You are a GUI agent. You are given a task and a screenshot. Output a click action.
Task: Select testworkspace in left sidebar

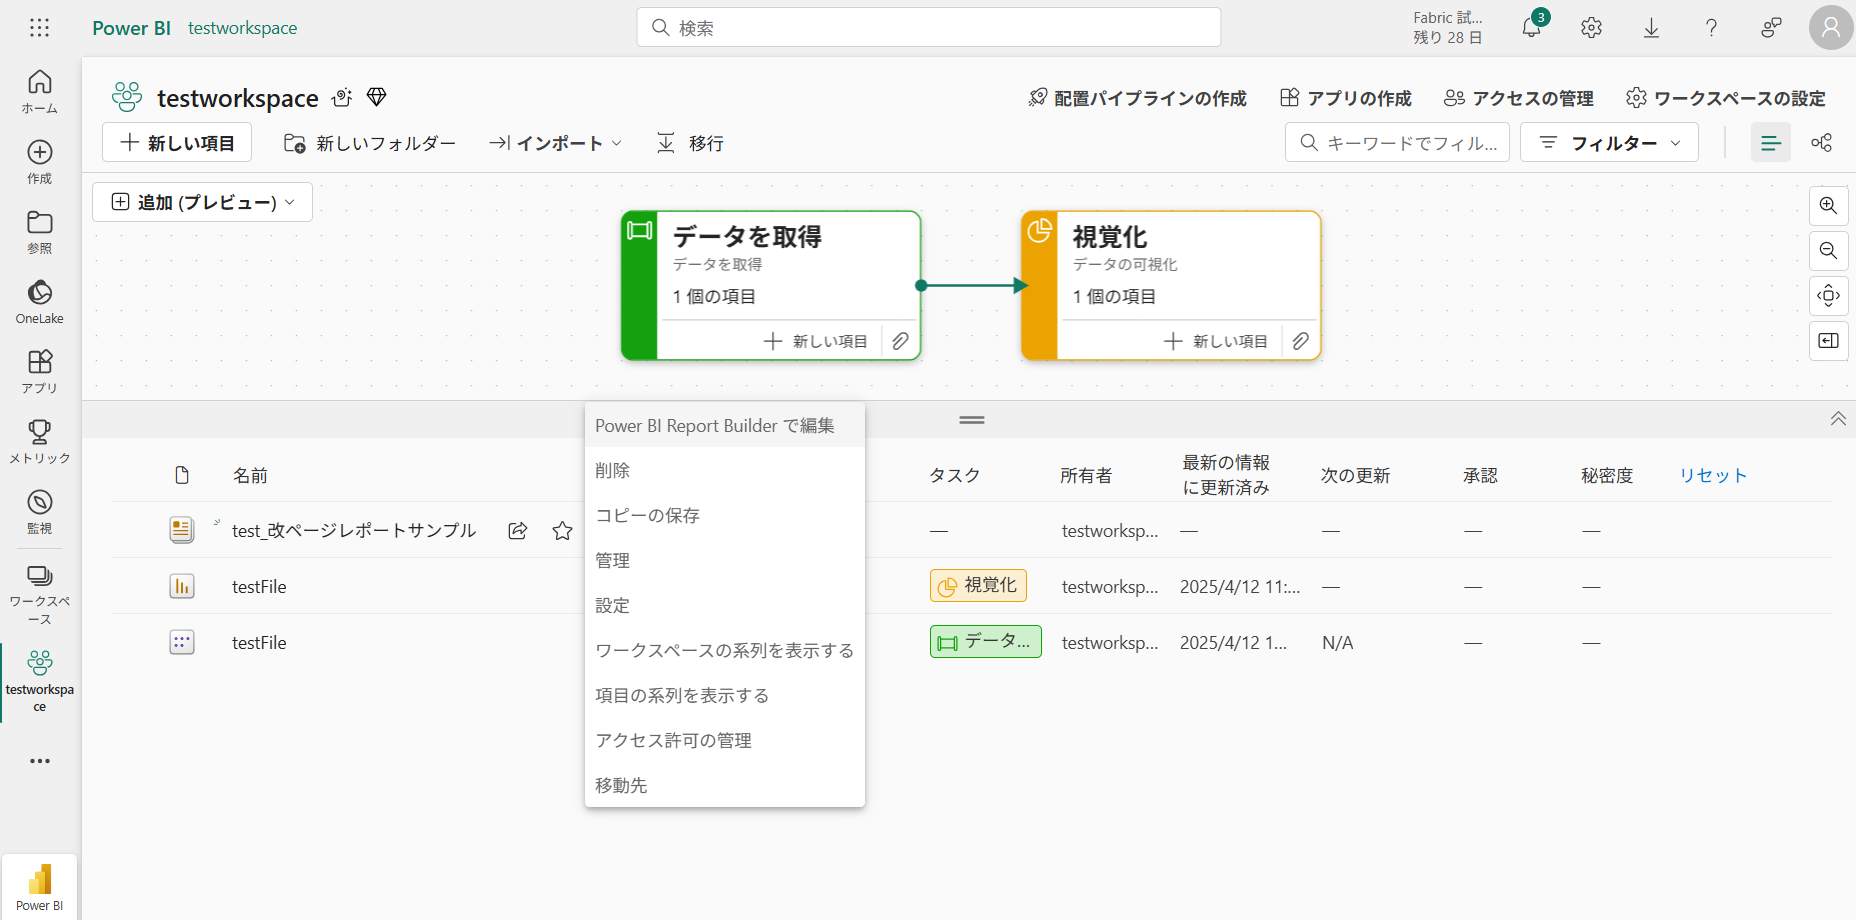[40, 681]
